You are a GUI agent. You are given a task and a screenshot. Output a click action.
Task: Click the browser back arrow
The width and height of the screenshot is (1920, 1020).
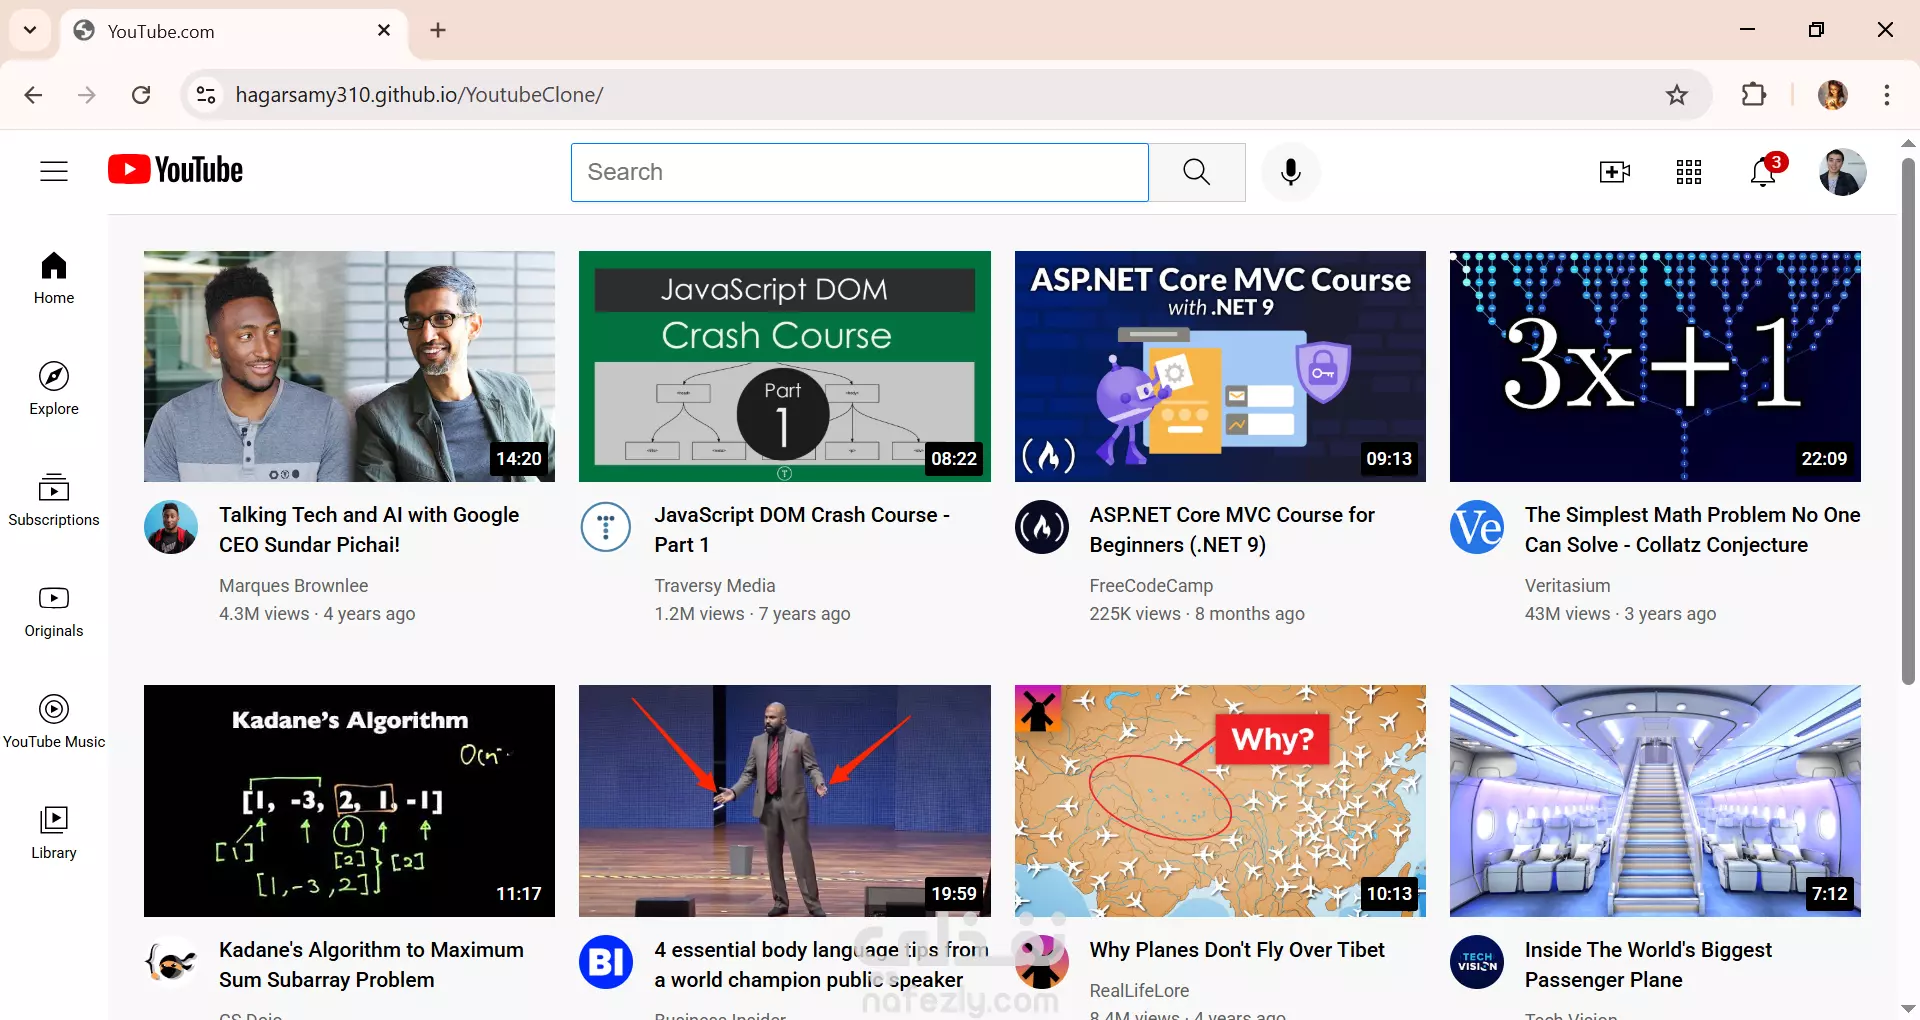pos(33,95)
